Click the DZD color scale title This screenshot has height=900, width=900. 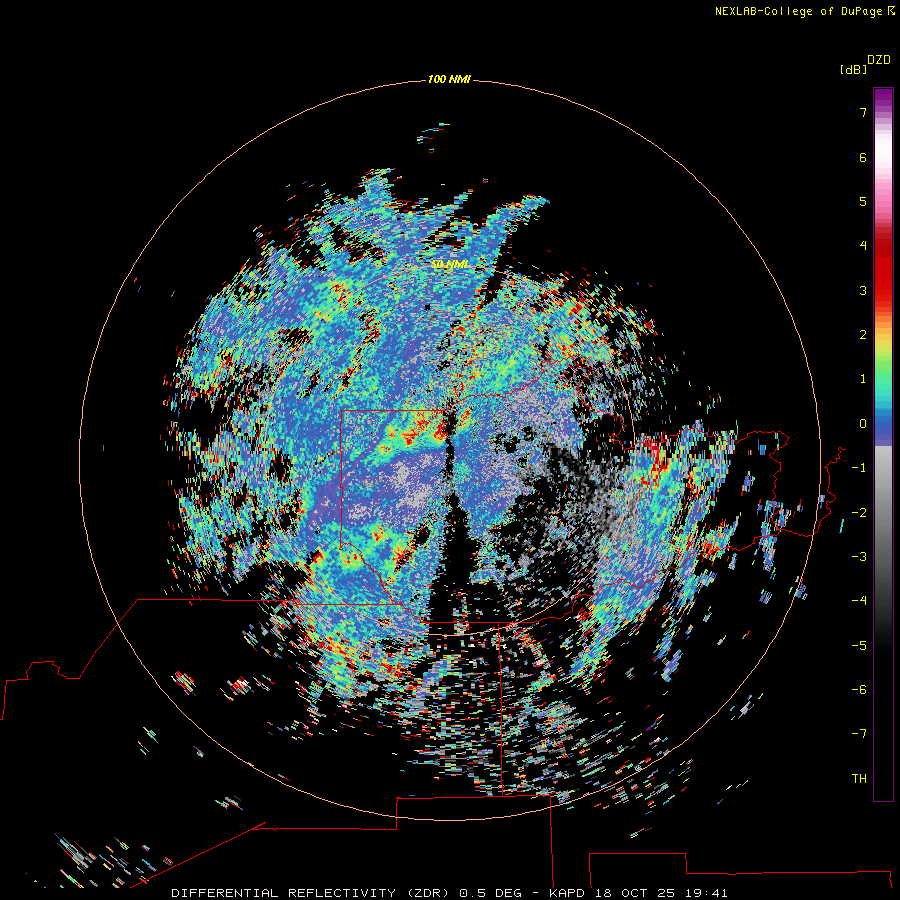tap(879, 60)
